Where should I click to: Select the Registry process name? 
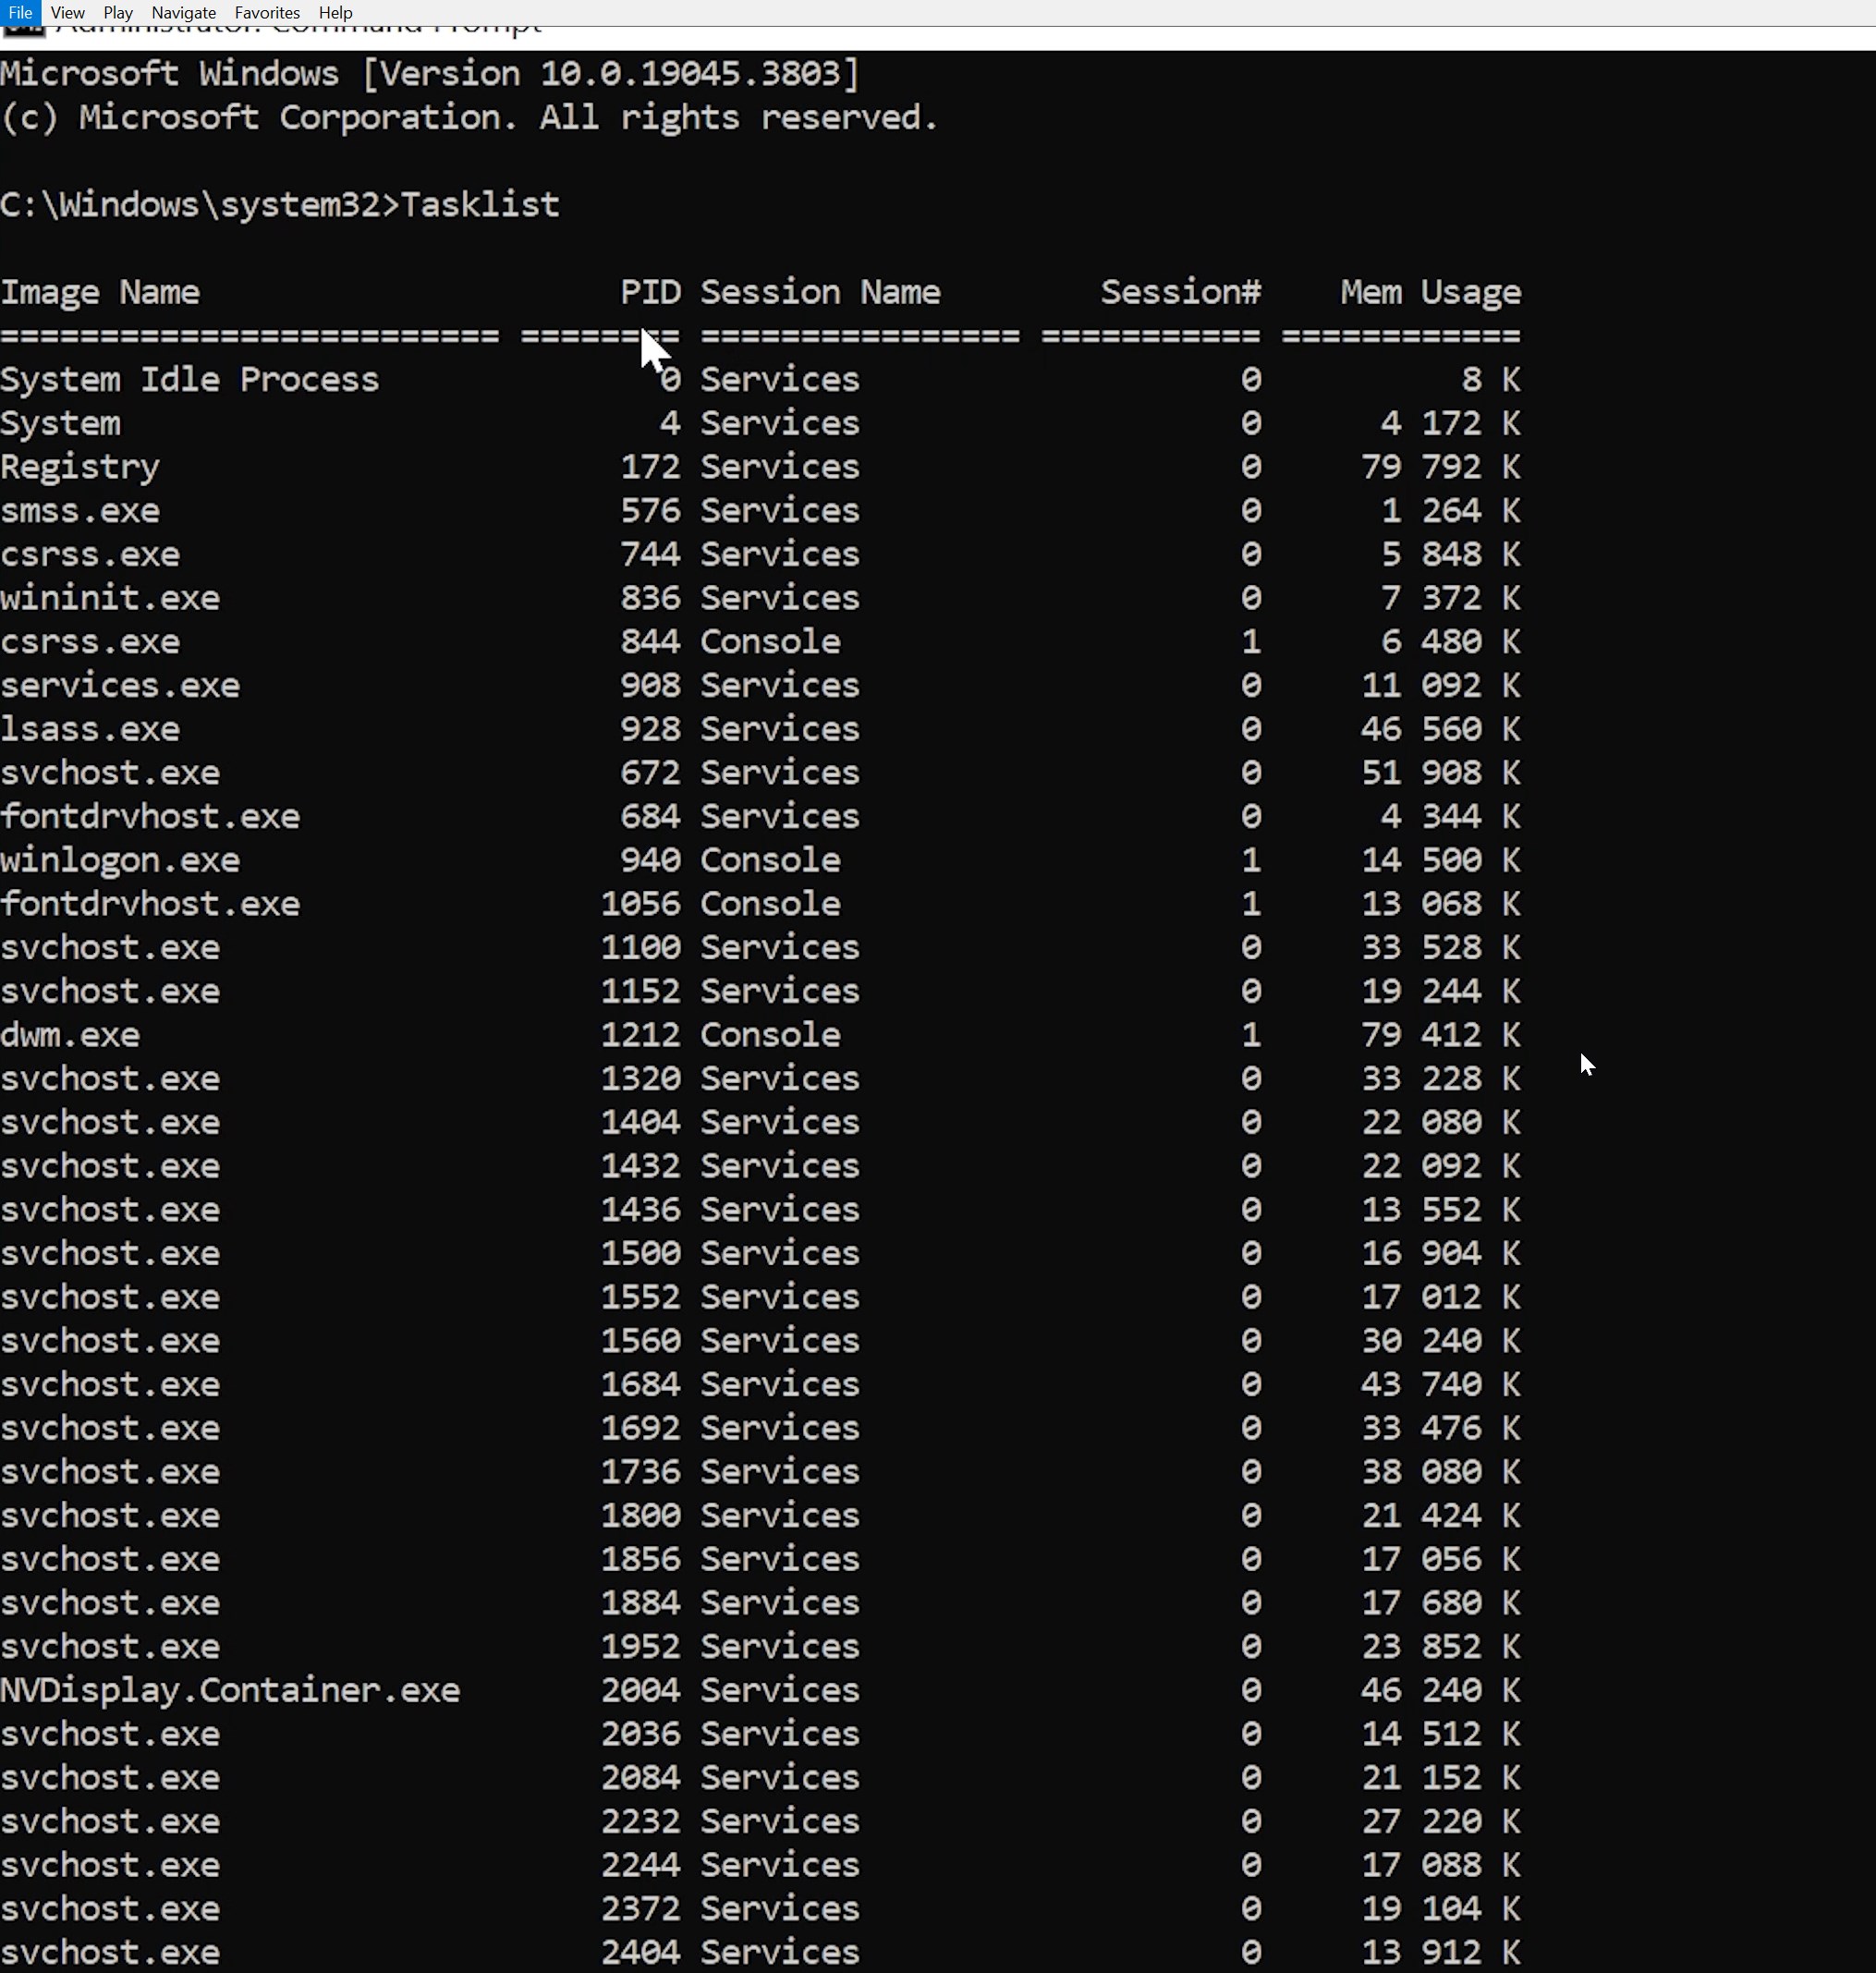point(80,467)
